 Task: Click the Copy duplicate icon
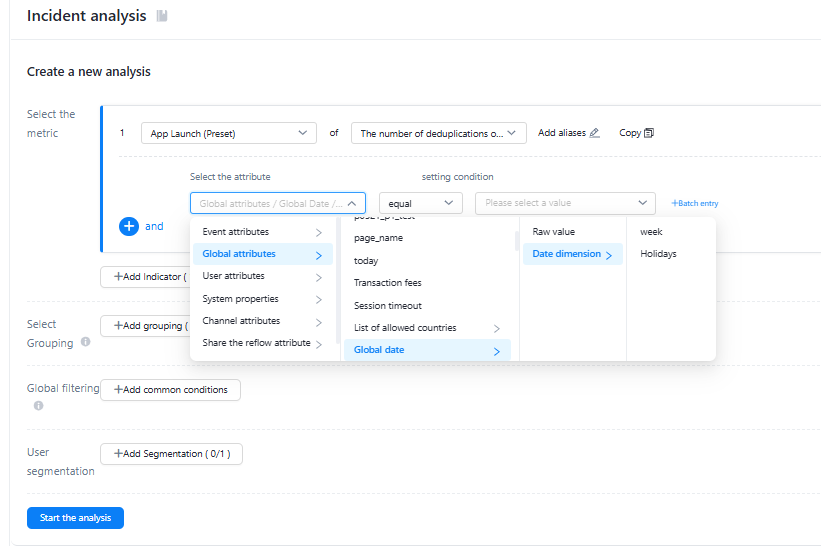(649, 133)
